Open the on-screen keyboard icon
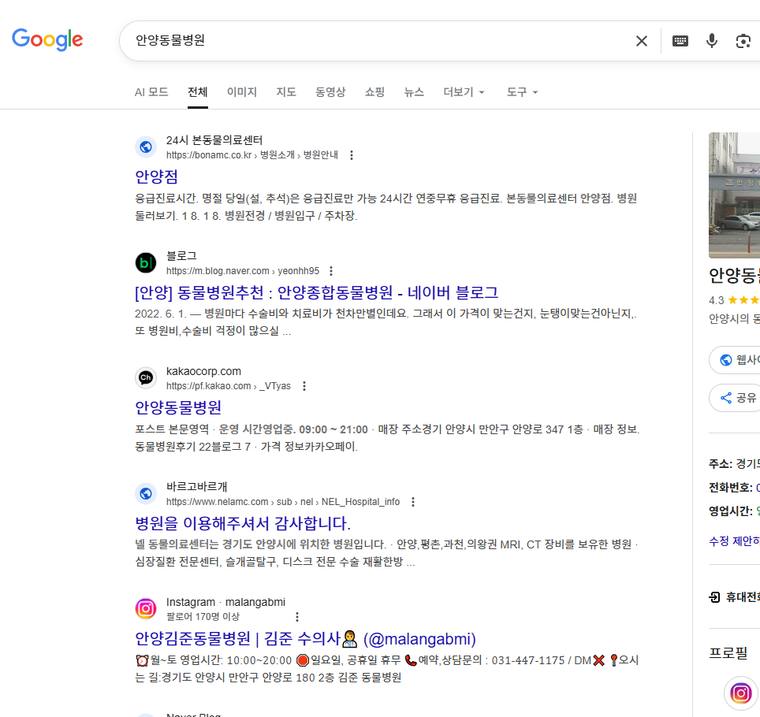Viewport: 760px width, 717px height. click(680, 41)
